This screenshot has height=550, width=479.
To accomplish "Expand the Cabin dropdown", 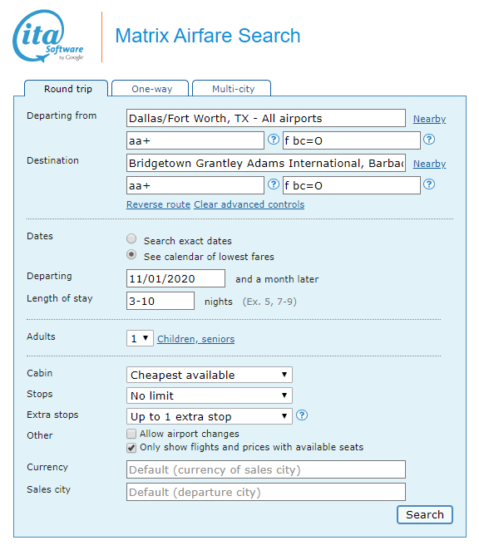I will click(x=209, y=375).
